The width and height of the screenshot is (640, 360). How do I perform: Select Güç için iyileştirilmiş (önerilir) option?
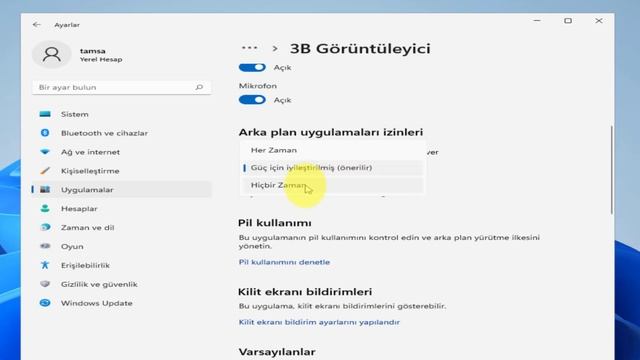point(332,167)
